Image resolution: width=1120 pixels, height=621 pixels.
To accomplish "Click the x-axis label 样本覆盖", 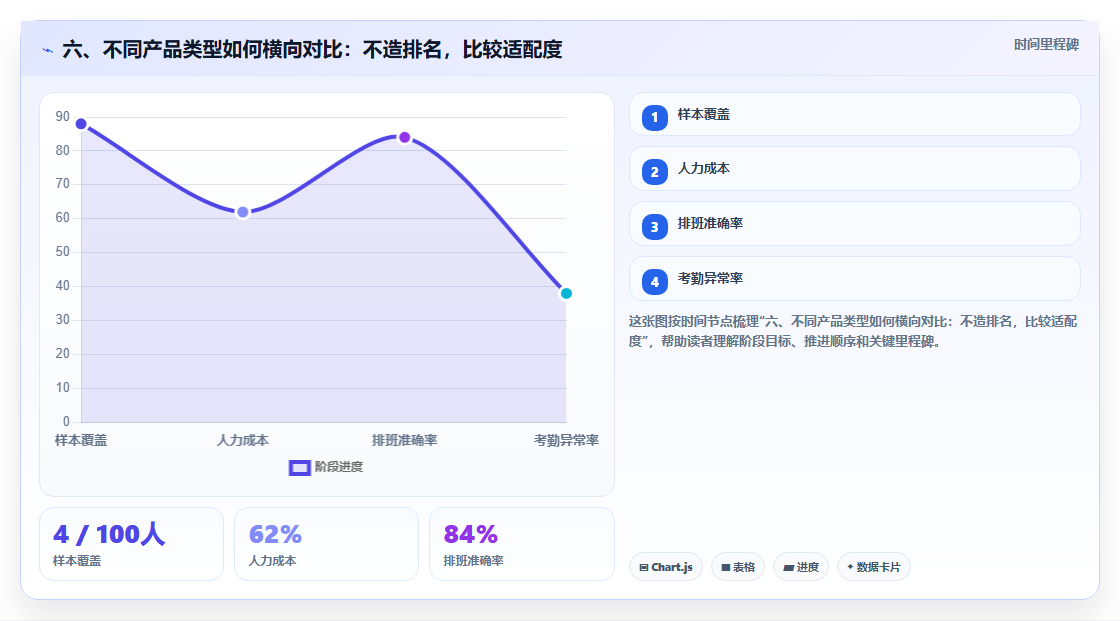I will point(81,441).
